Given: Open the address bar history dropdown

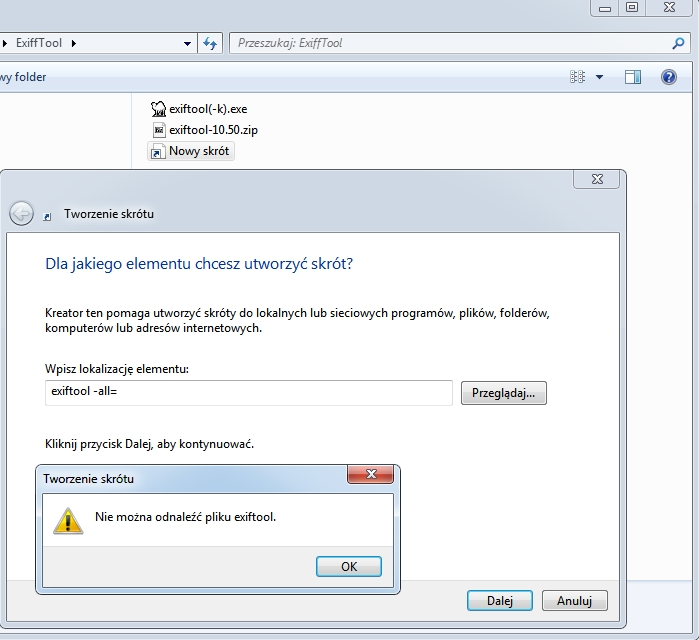Looking at the screenshot, I should pos(187,44).
